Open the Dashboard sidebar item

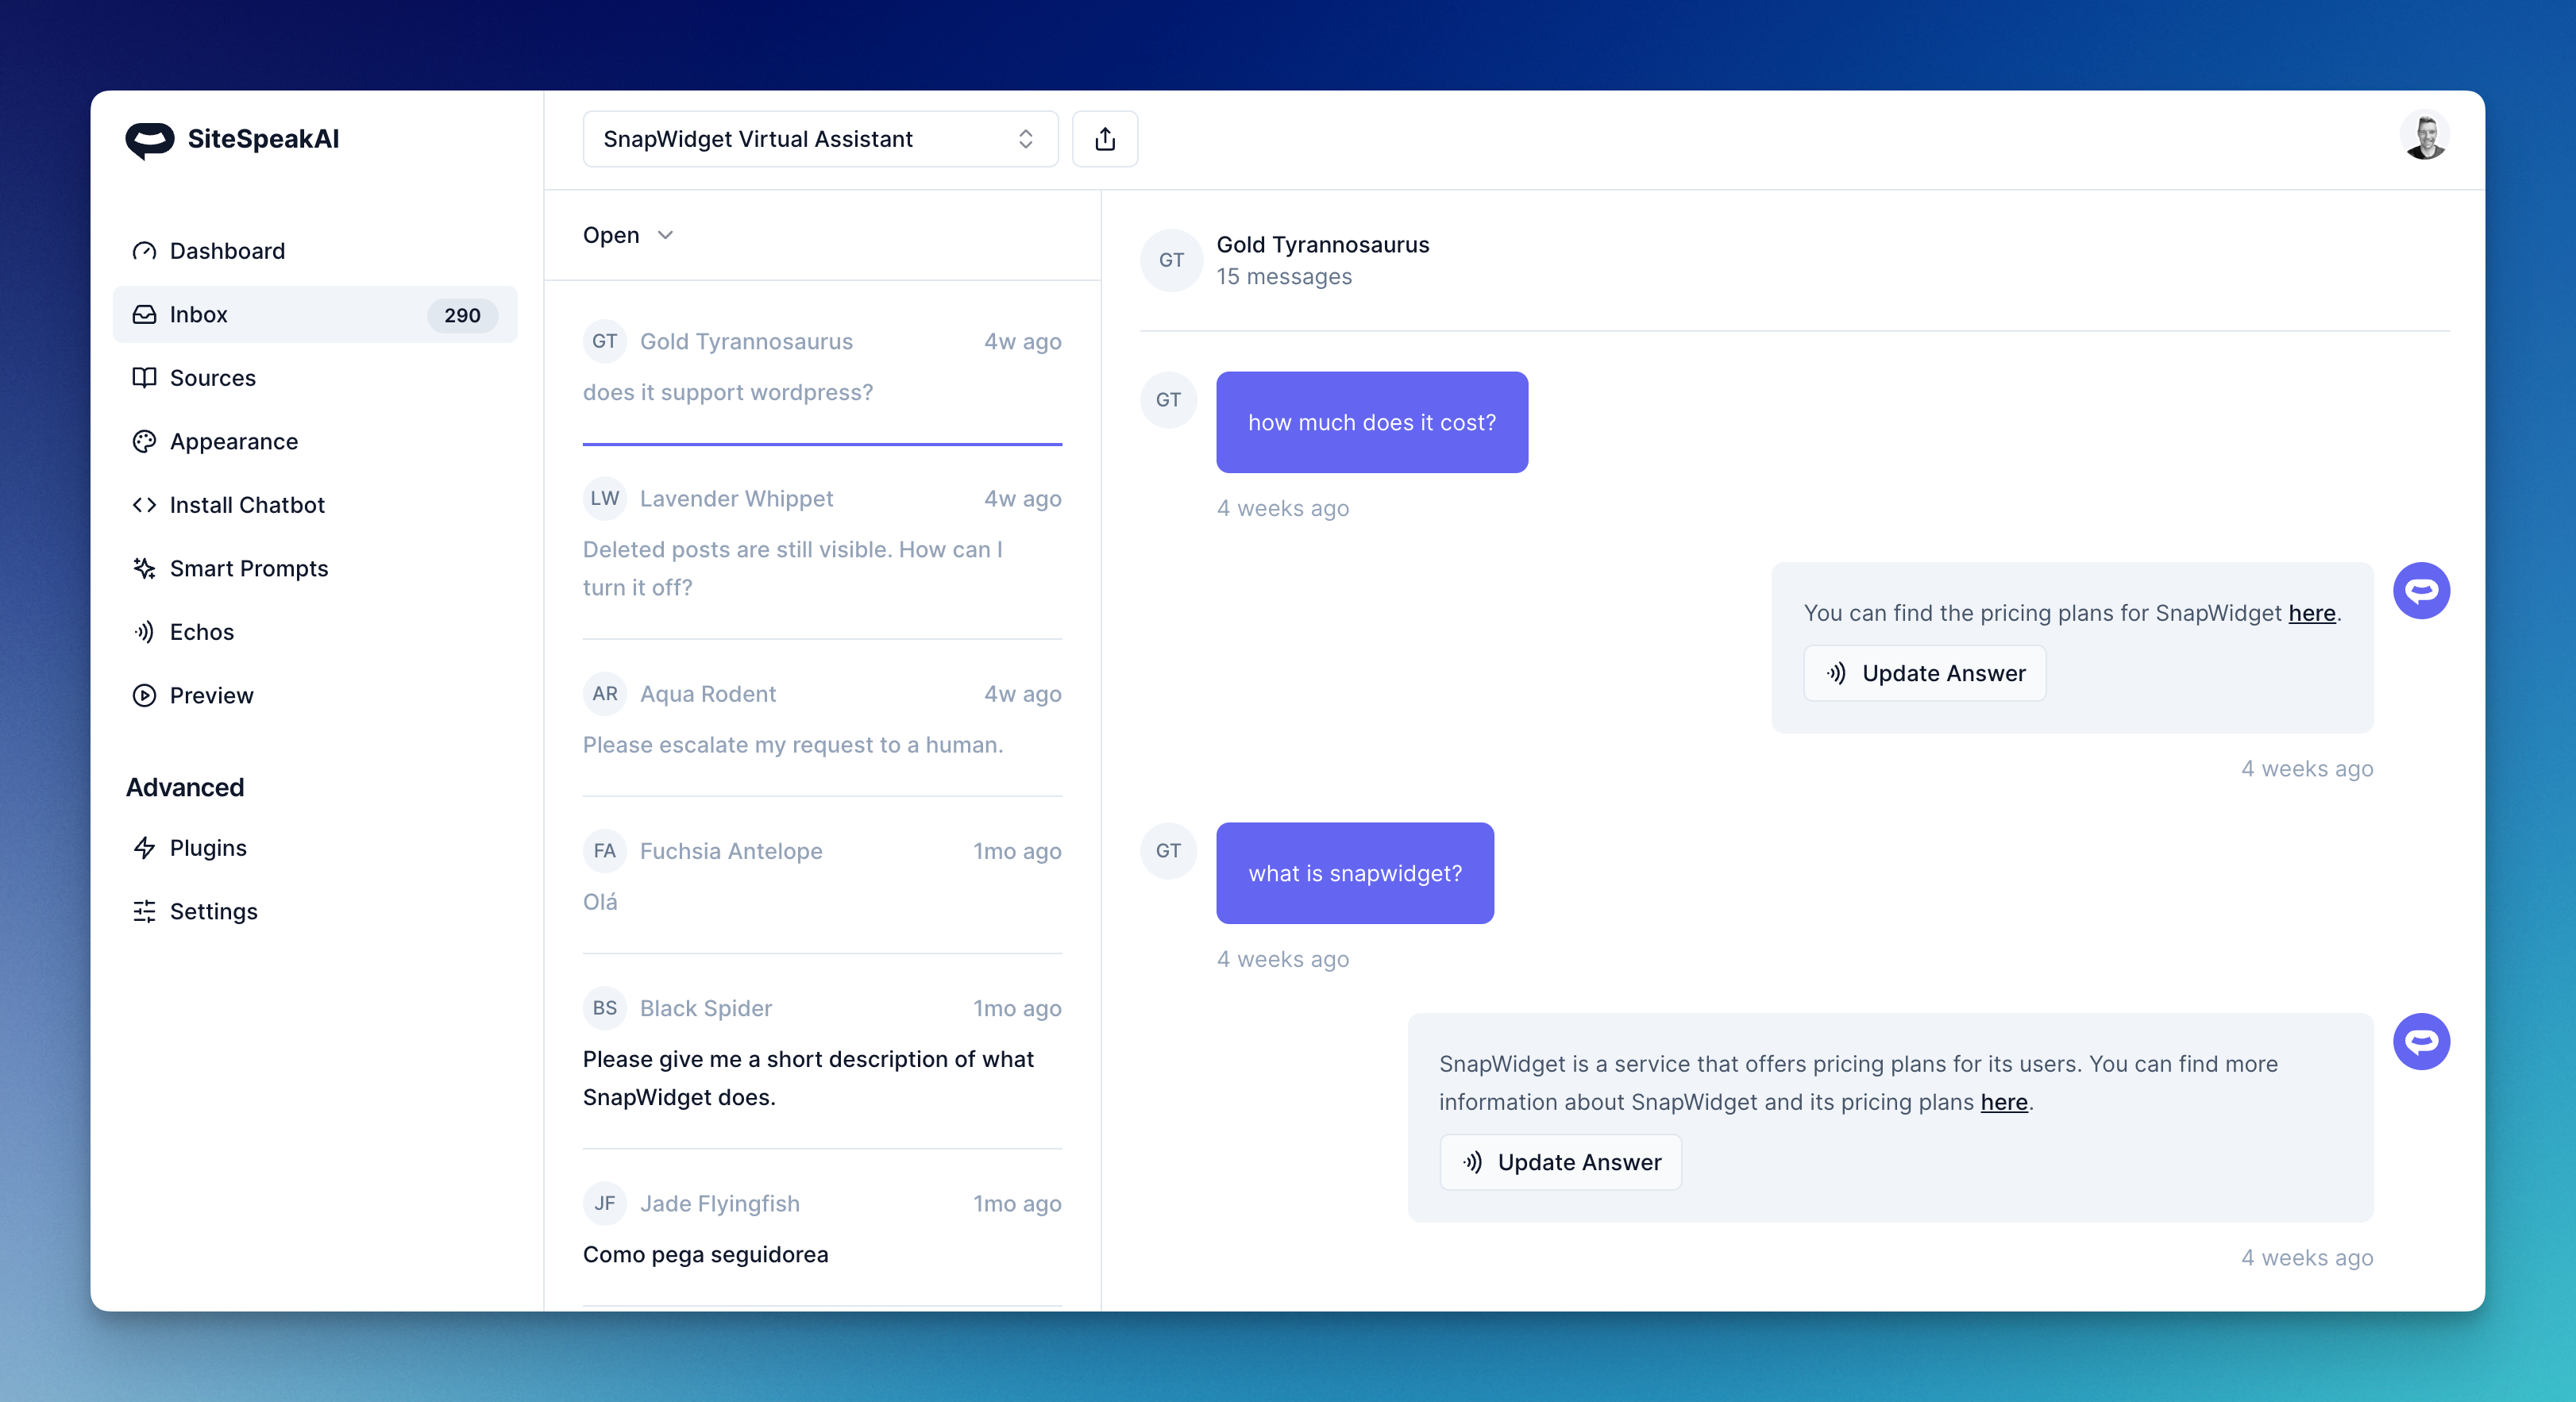227,251
